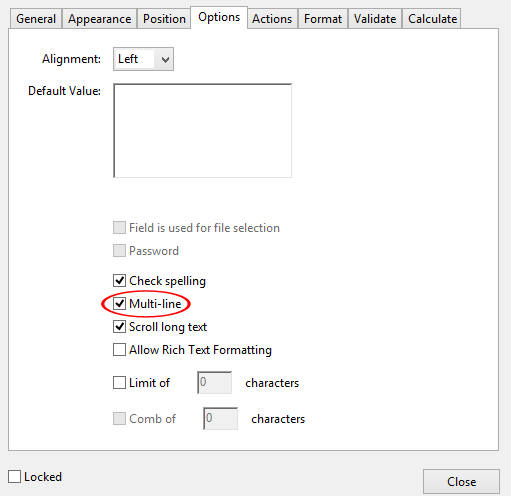Check the Limit of characters checkbox
511x496 pixels.
119,383
